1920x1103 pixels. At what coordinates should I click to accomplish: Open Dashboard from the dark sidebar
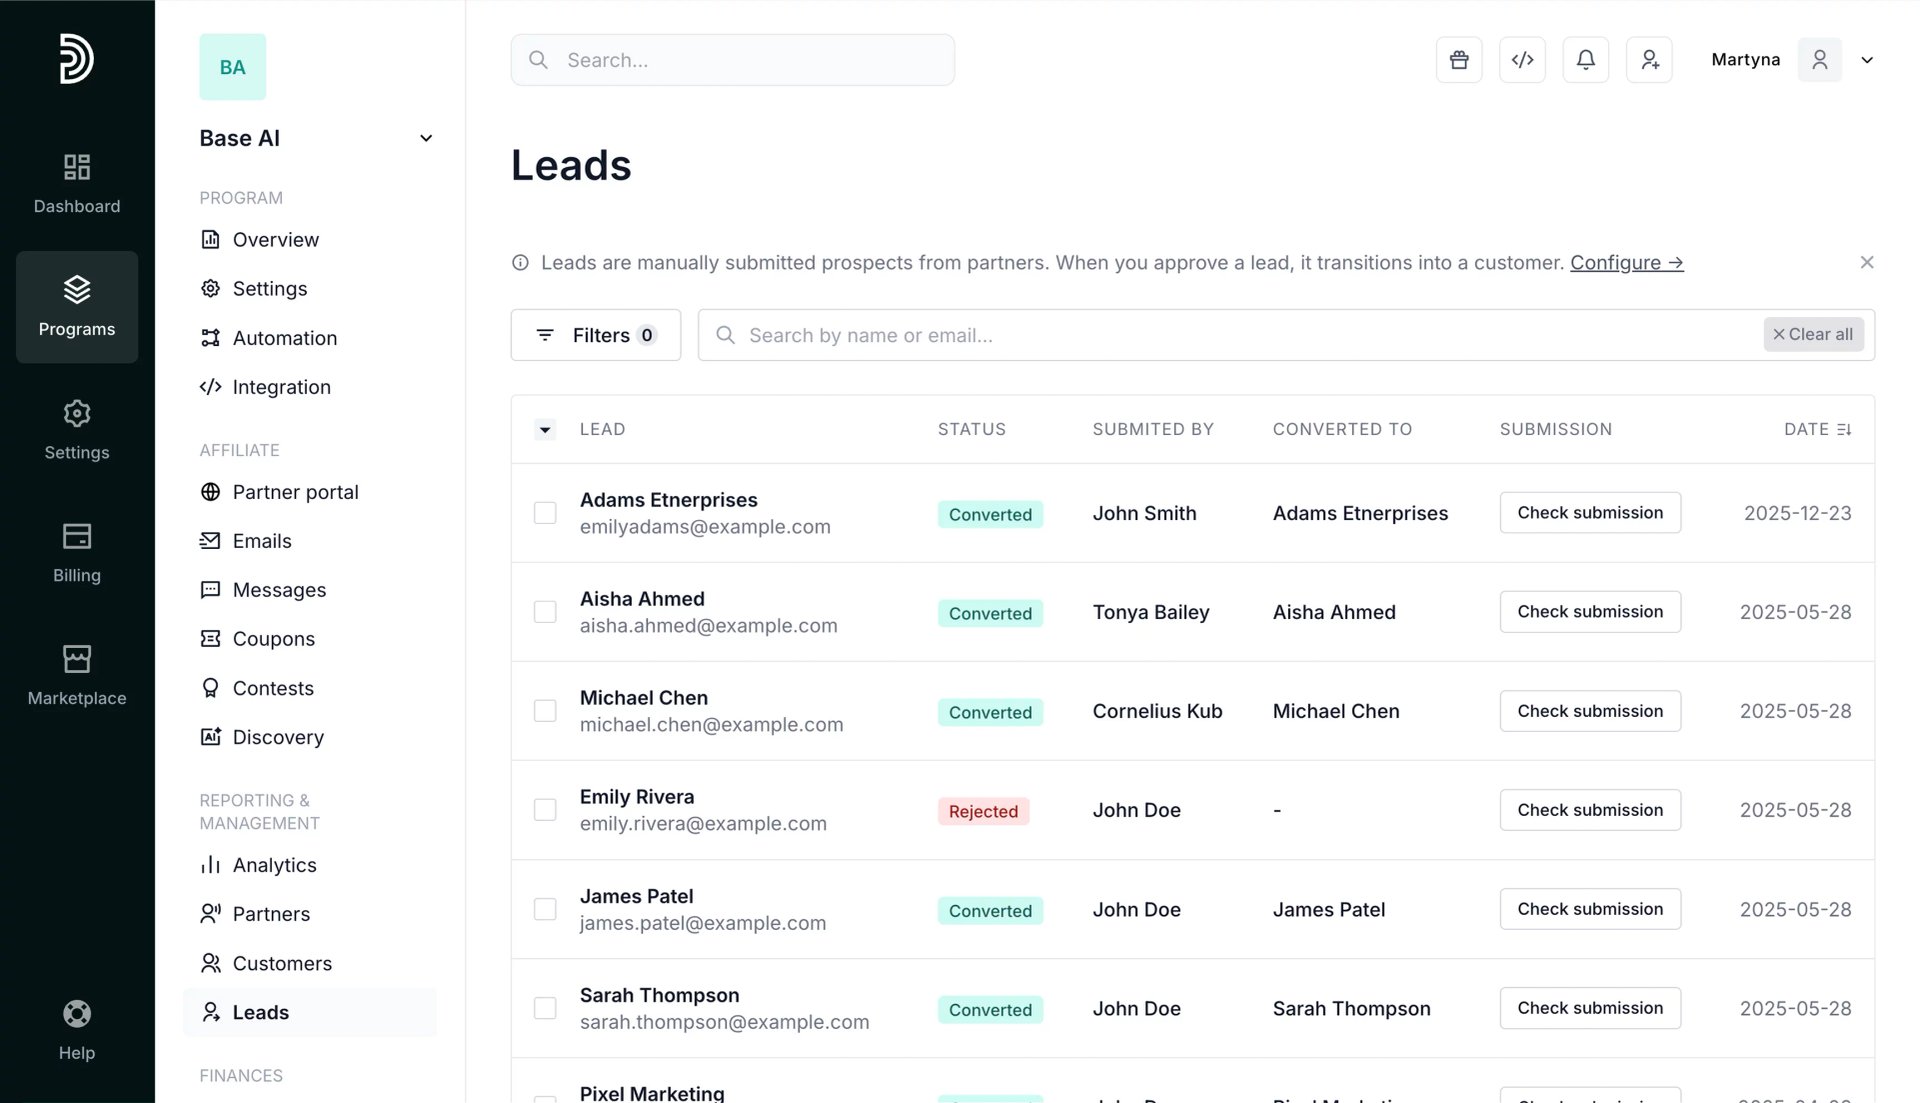click(77, 183)
